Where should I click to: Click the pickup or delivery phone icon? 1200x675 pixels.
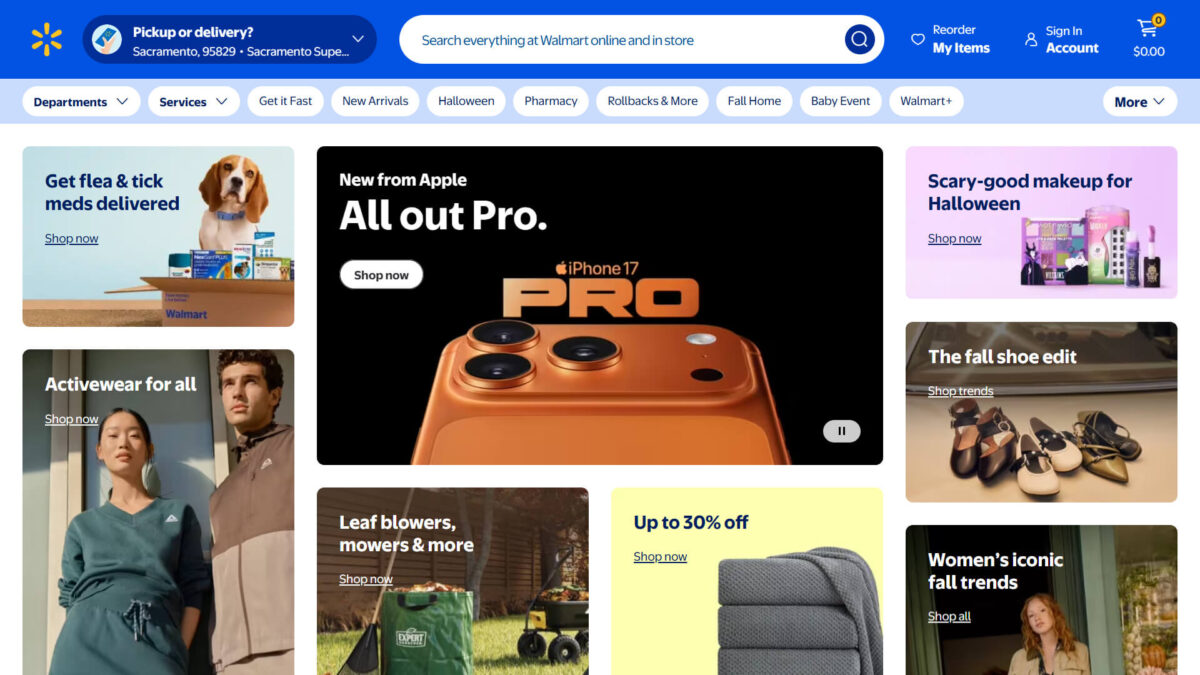tap(107, 40)
